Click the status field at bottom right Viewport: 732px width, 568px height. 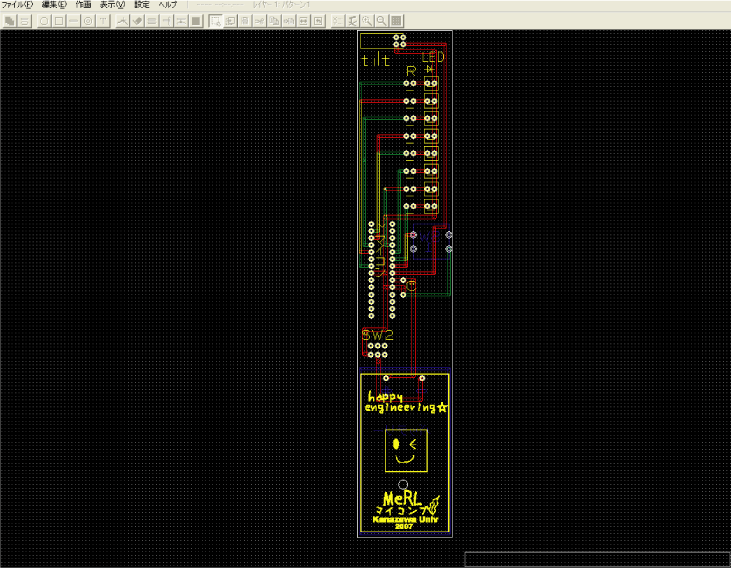click(x=597, y=559)
